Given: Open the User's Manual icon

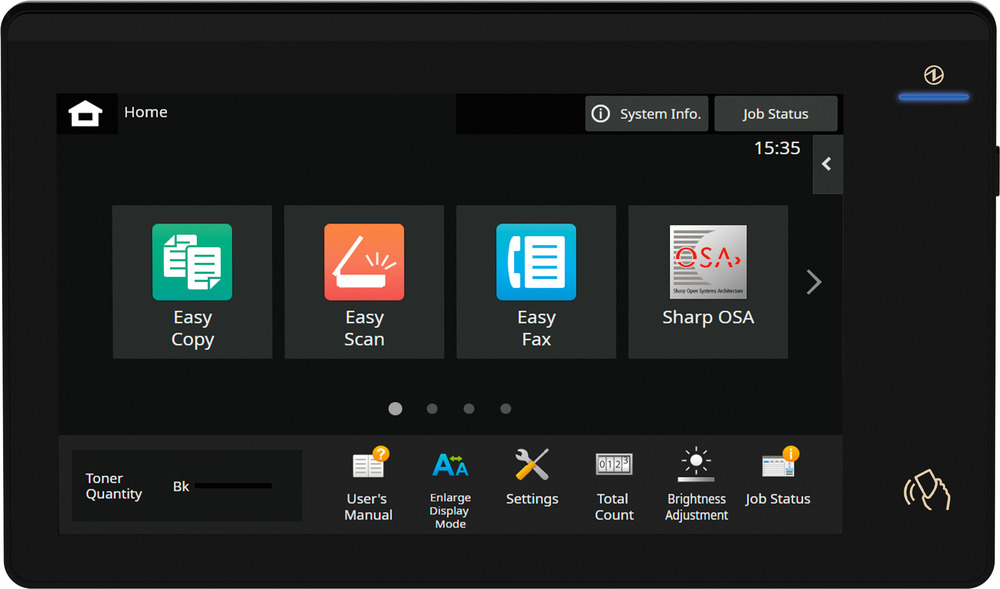Looking at the screenshot, I should (368, 485).
